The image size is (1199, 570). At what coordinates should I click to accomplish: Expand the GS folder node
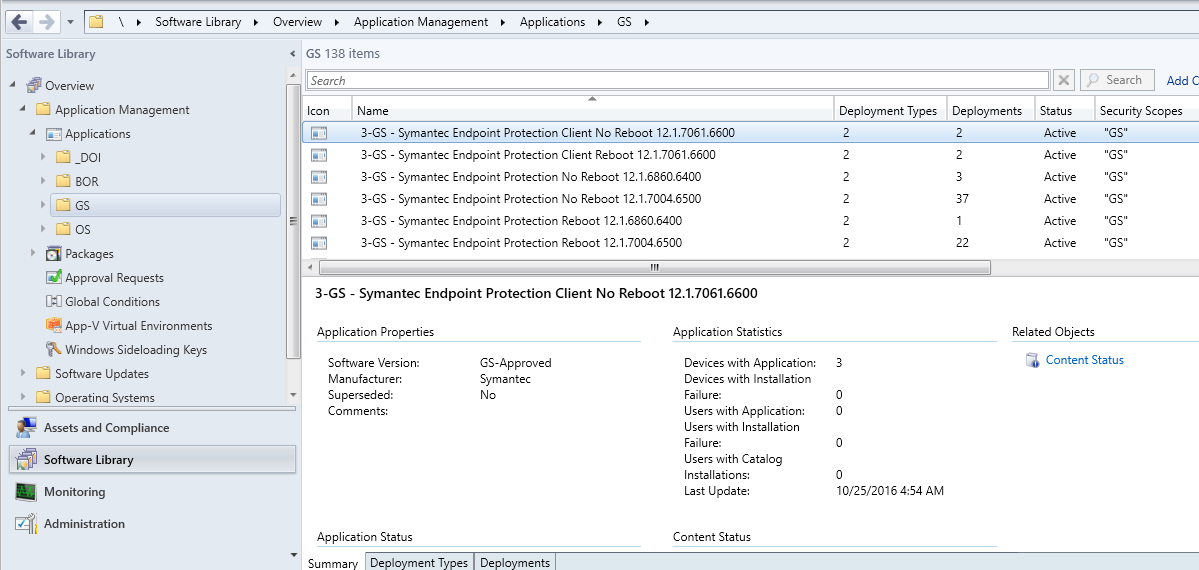coord(43,205)
